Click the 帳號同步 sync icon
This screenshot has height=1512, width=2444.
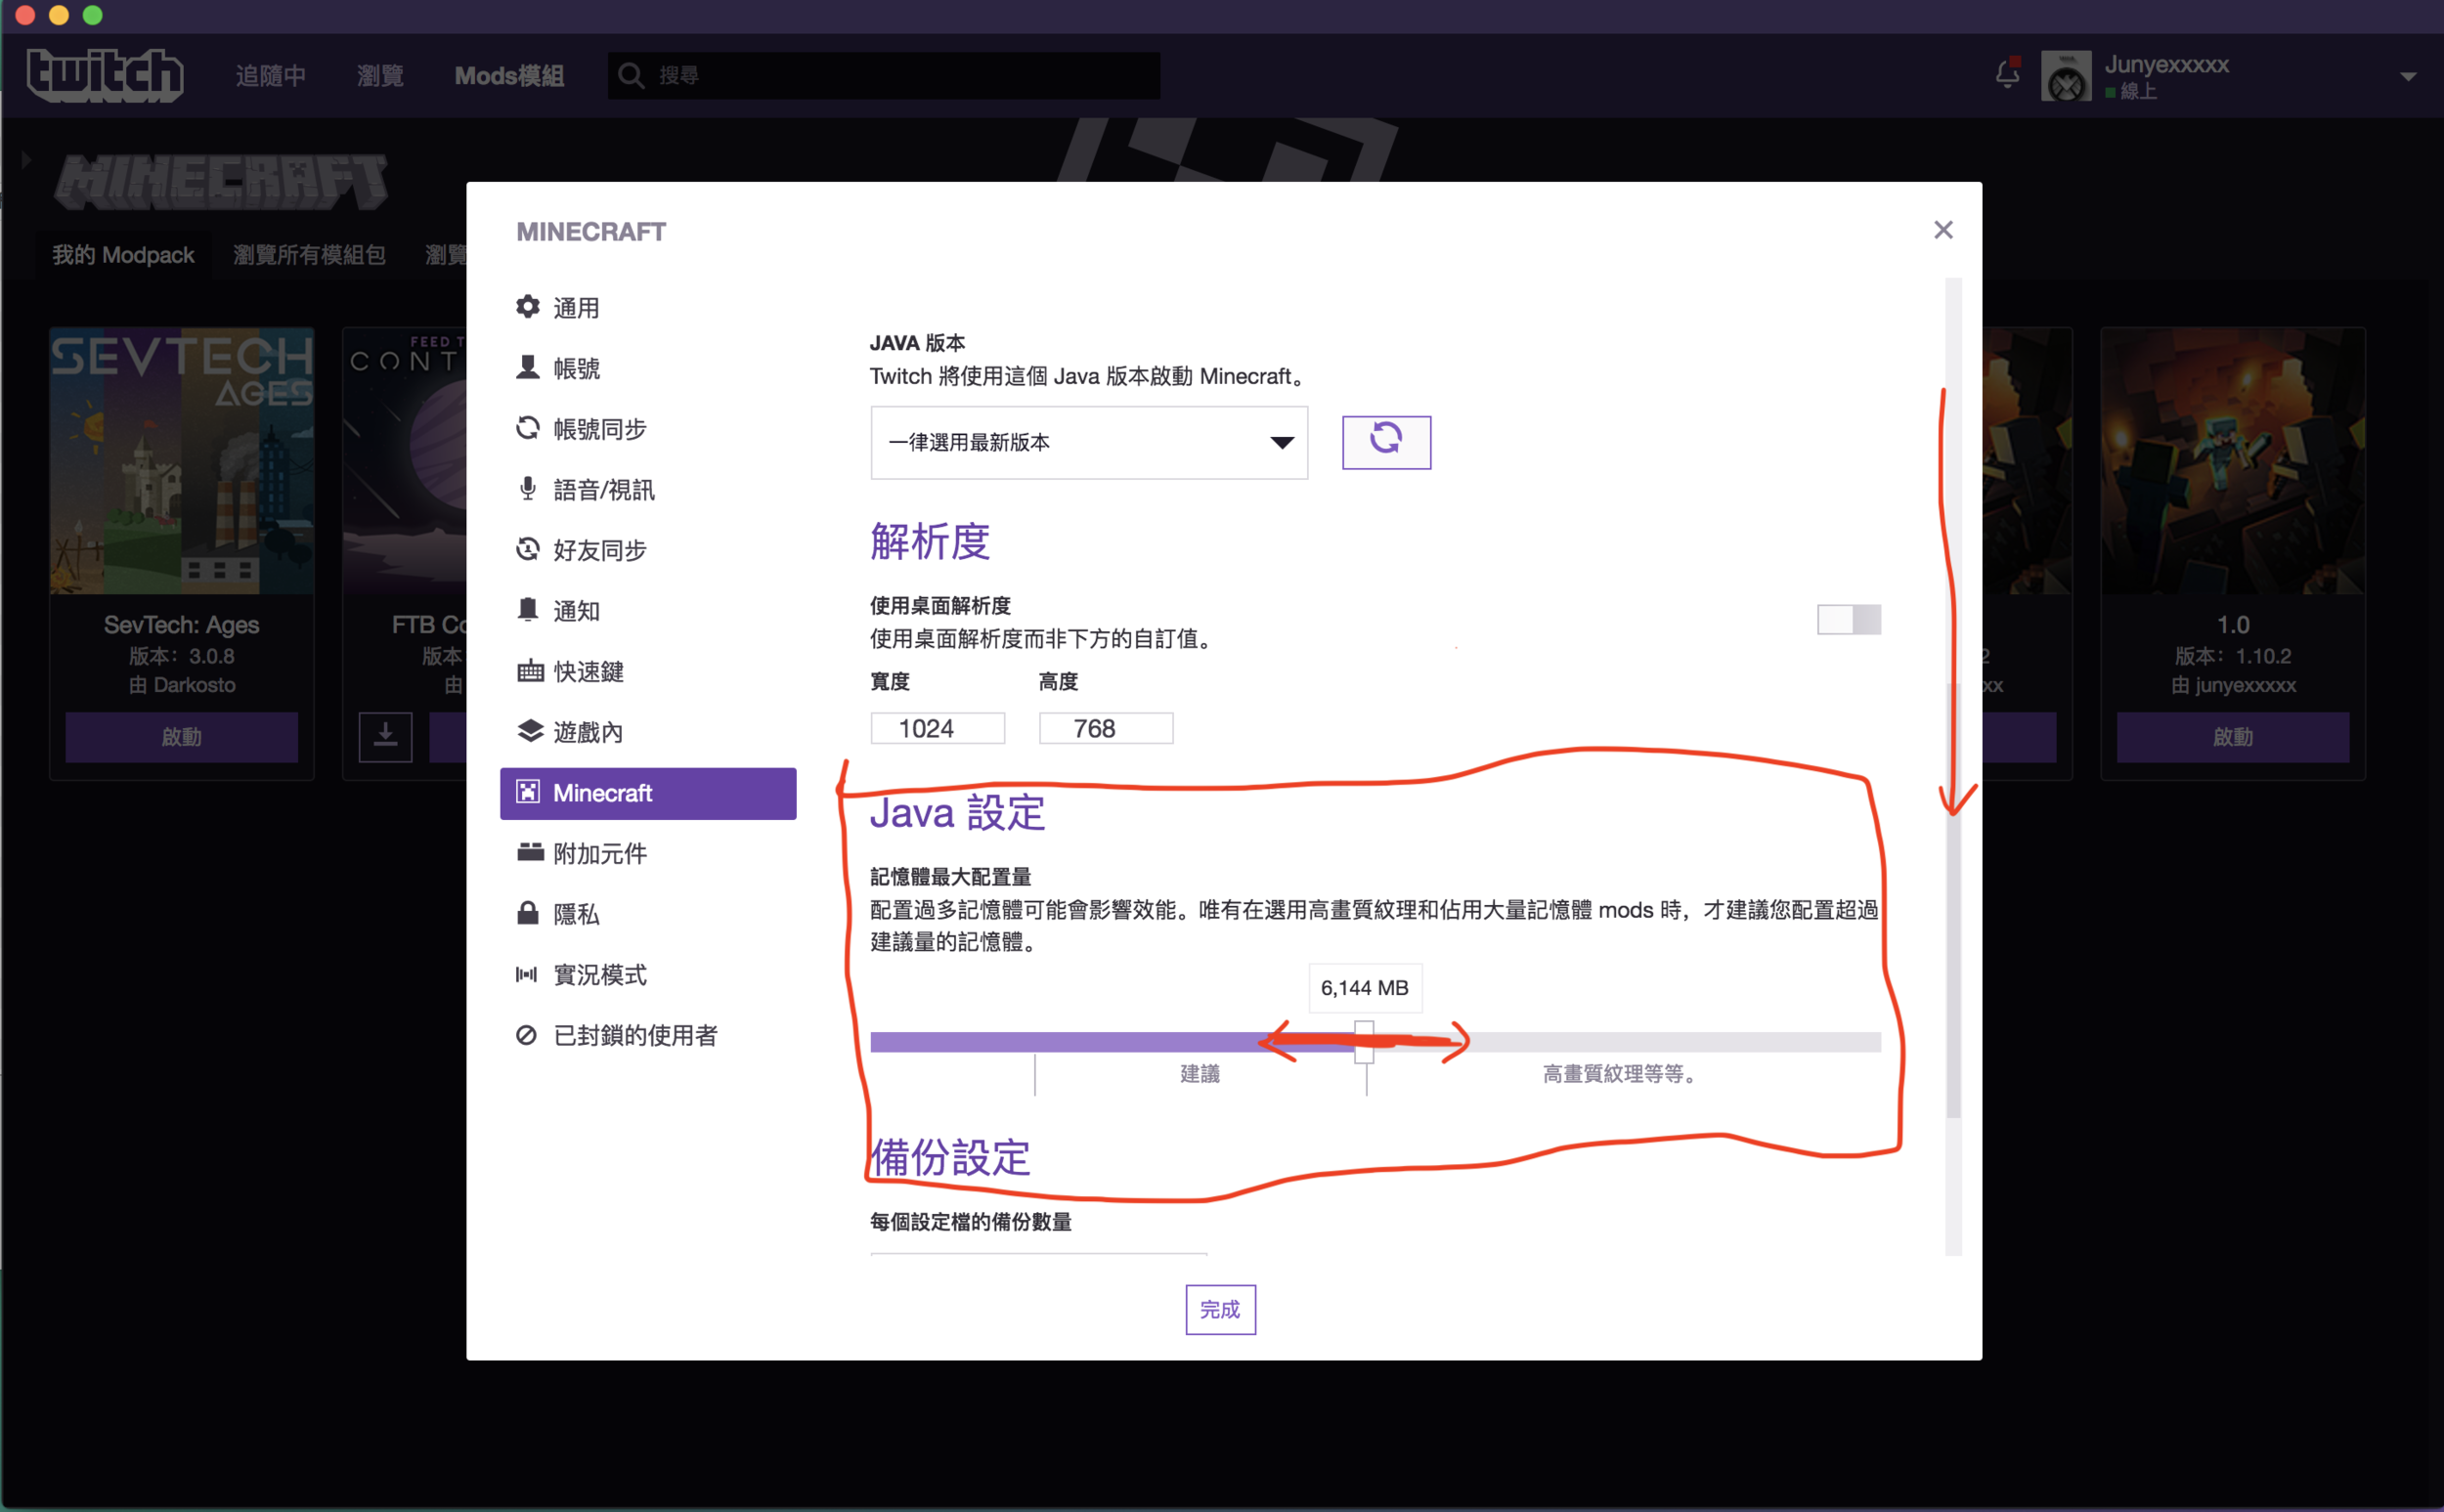point(528,428)
